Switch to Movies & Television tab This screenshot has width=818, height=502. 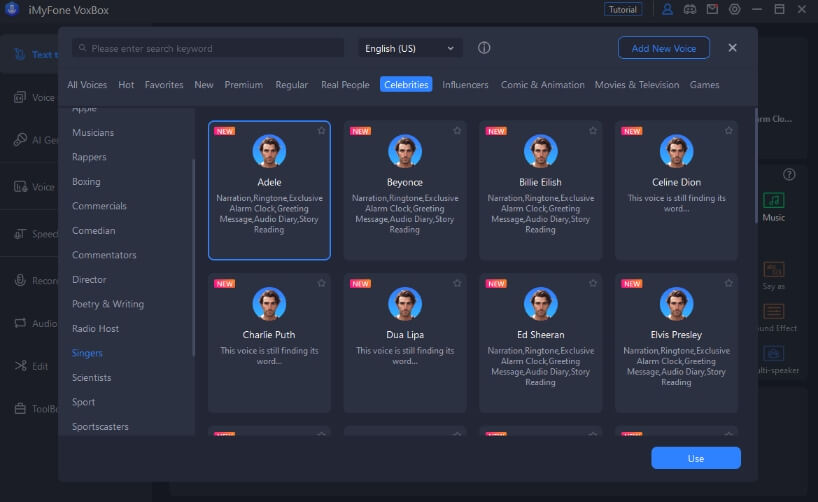tap(637, 85)
